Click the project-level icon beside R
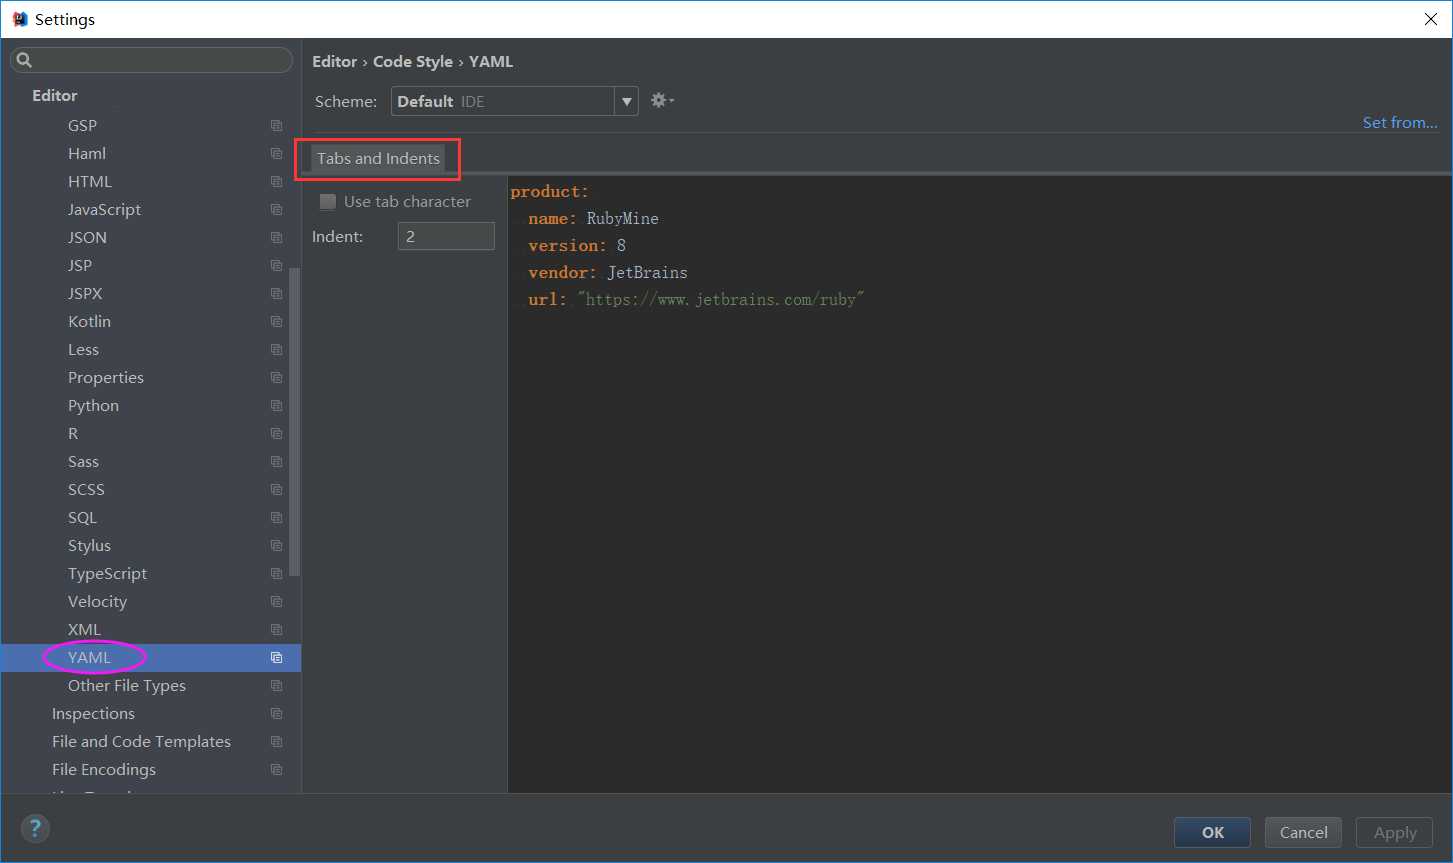 click(x=276, y=434)
